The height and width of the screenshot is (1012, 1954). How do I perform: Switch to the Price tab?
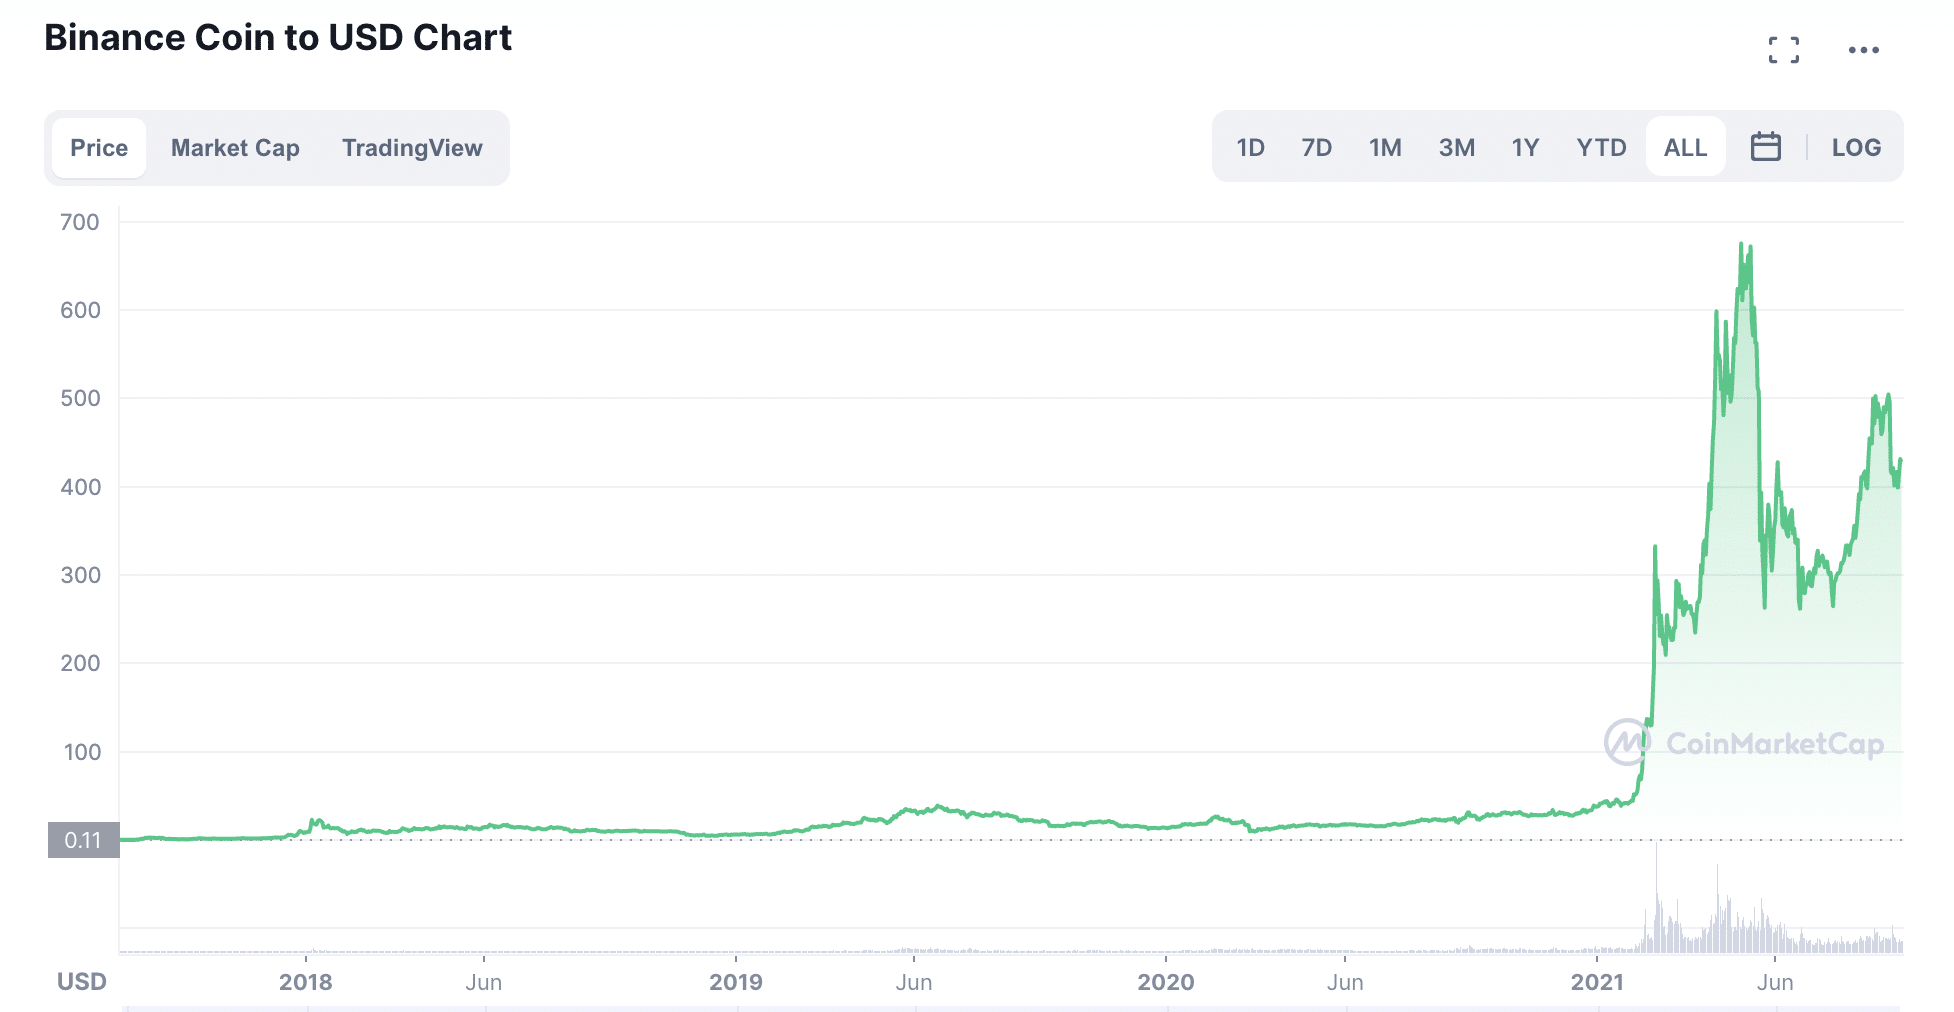(x=99, y=148)
